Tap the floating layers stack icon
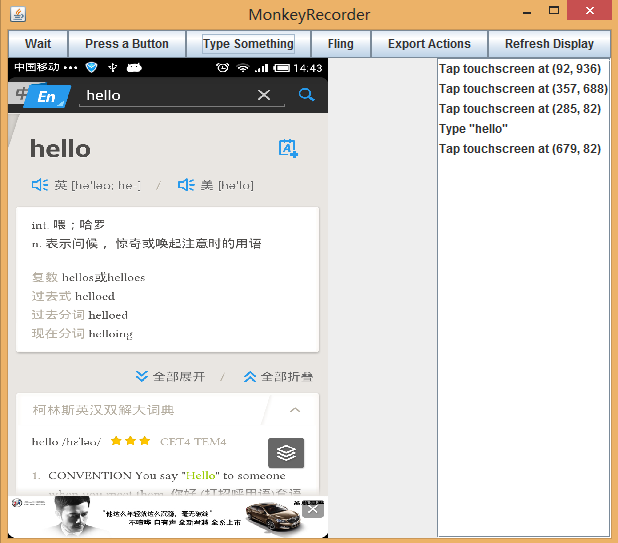This screenshot has height=543, width=618. pyautogui.click(x=286, y=453)
